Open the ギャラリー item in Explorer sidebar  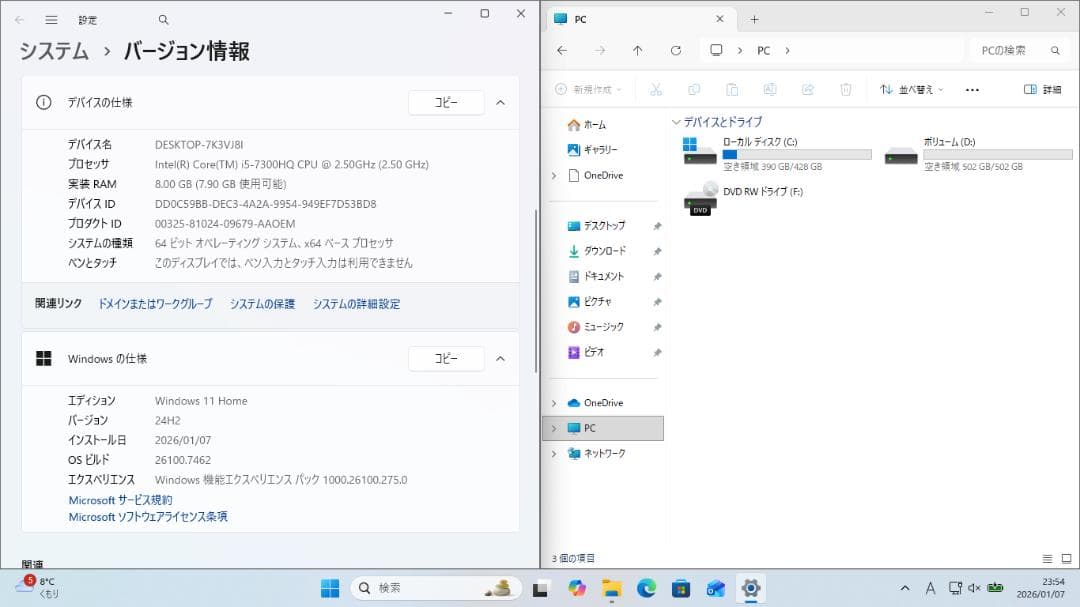tap(600, 150)
